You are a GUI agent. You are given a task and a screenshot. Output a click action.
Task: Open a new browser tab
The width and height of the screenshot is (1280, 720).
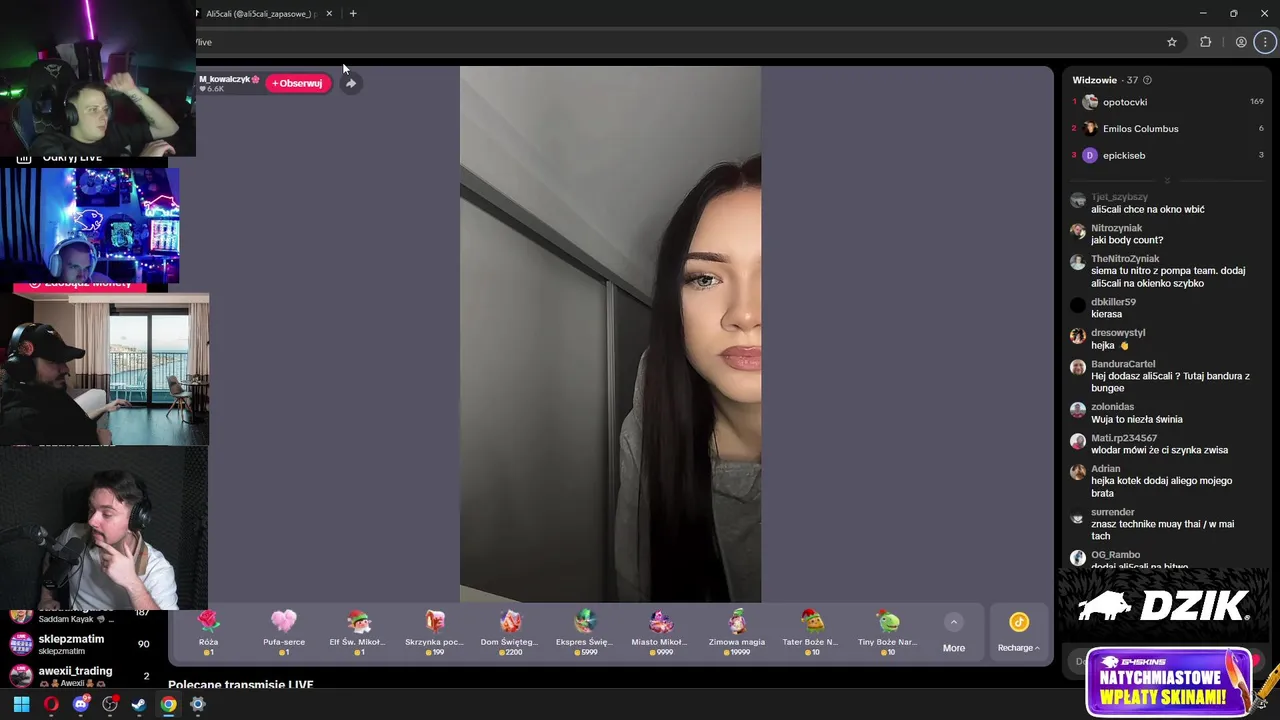pos(353,14)
